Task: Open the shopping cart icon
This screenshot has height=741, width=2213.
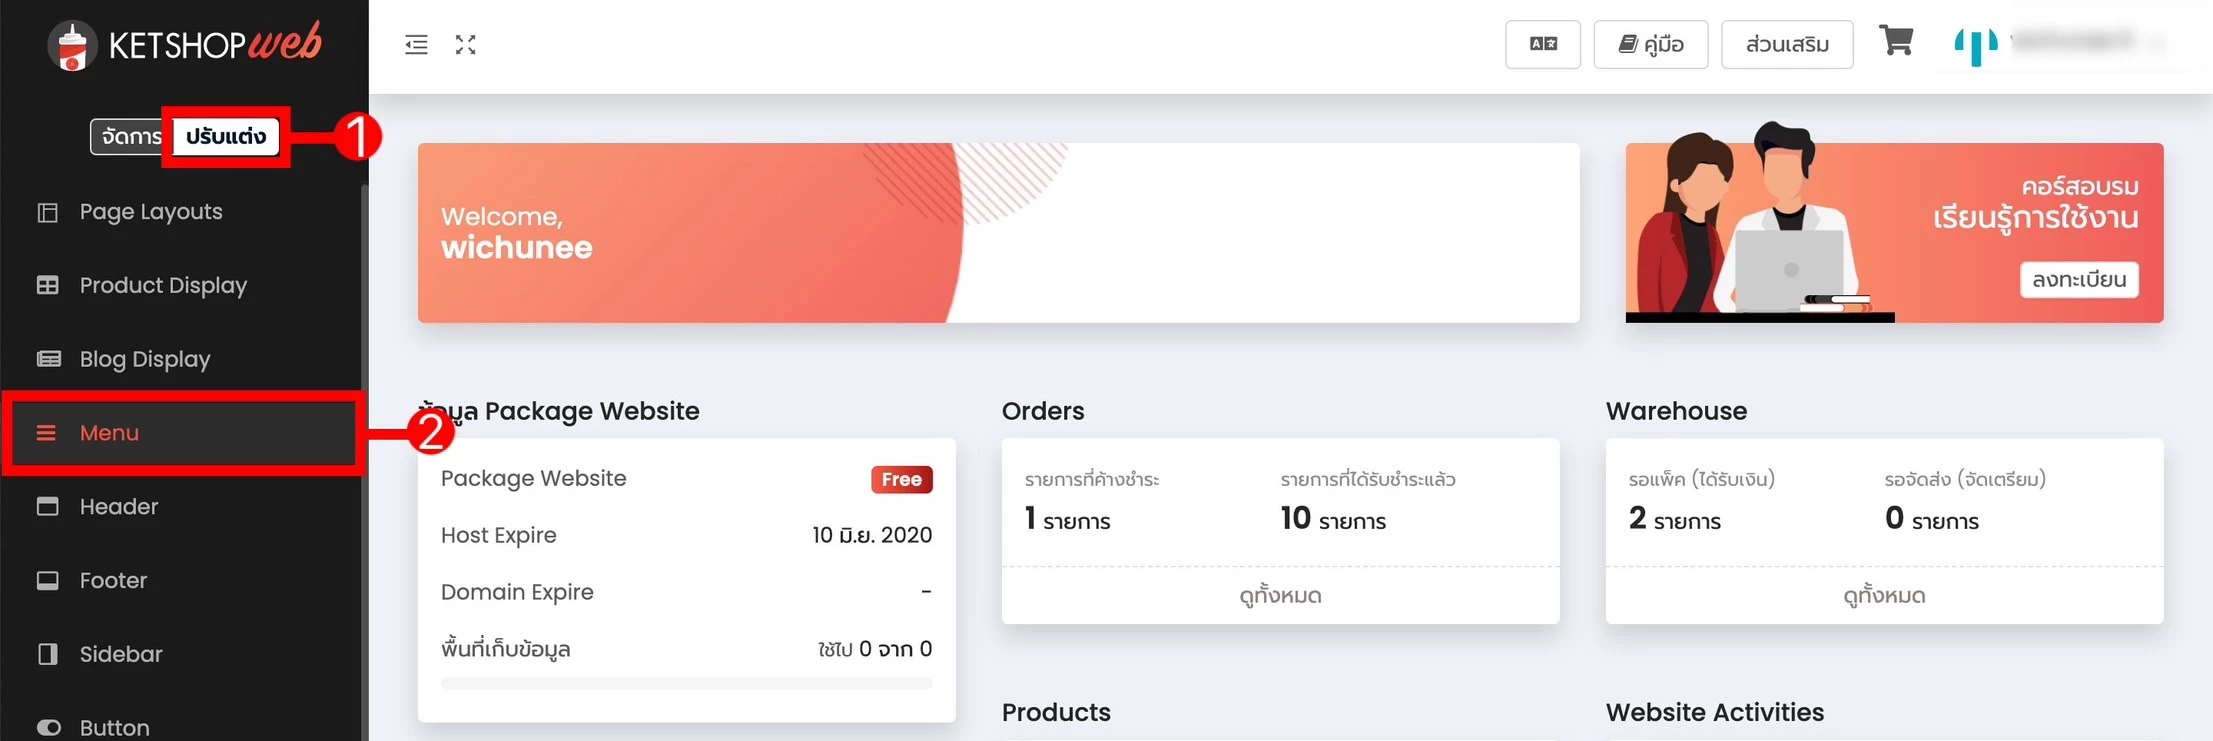Action: pyautogui.click(x=1896, y=41)
